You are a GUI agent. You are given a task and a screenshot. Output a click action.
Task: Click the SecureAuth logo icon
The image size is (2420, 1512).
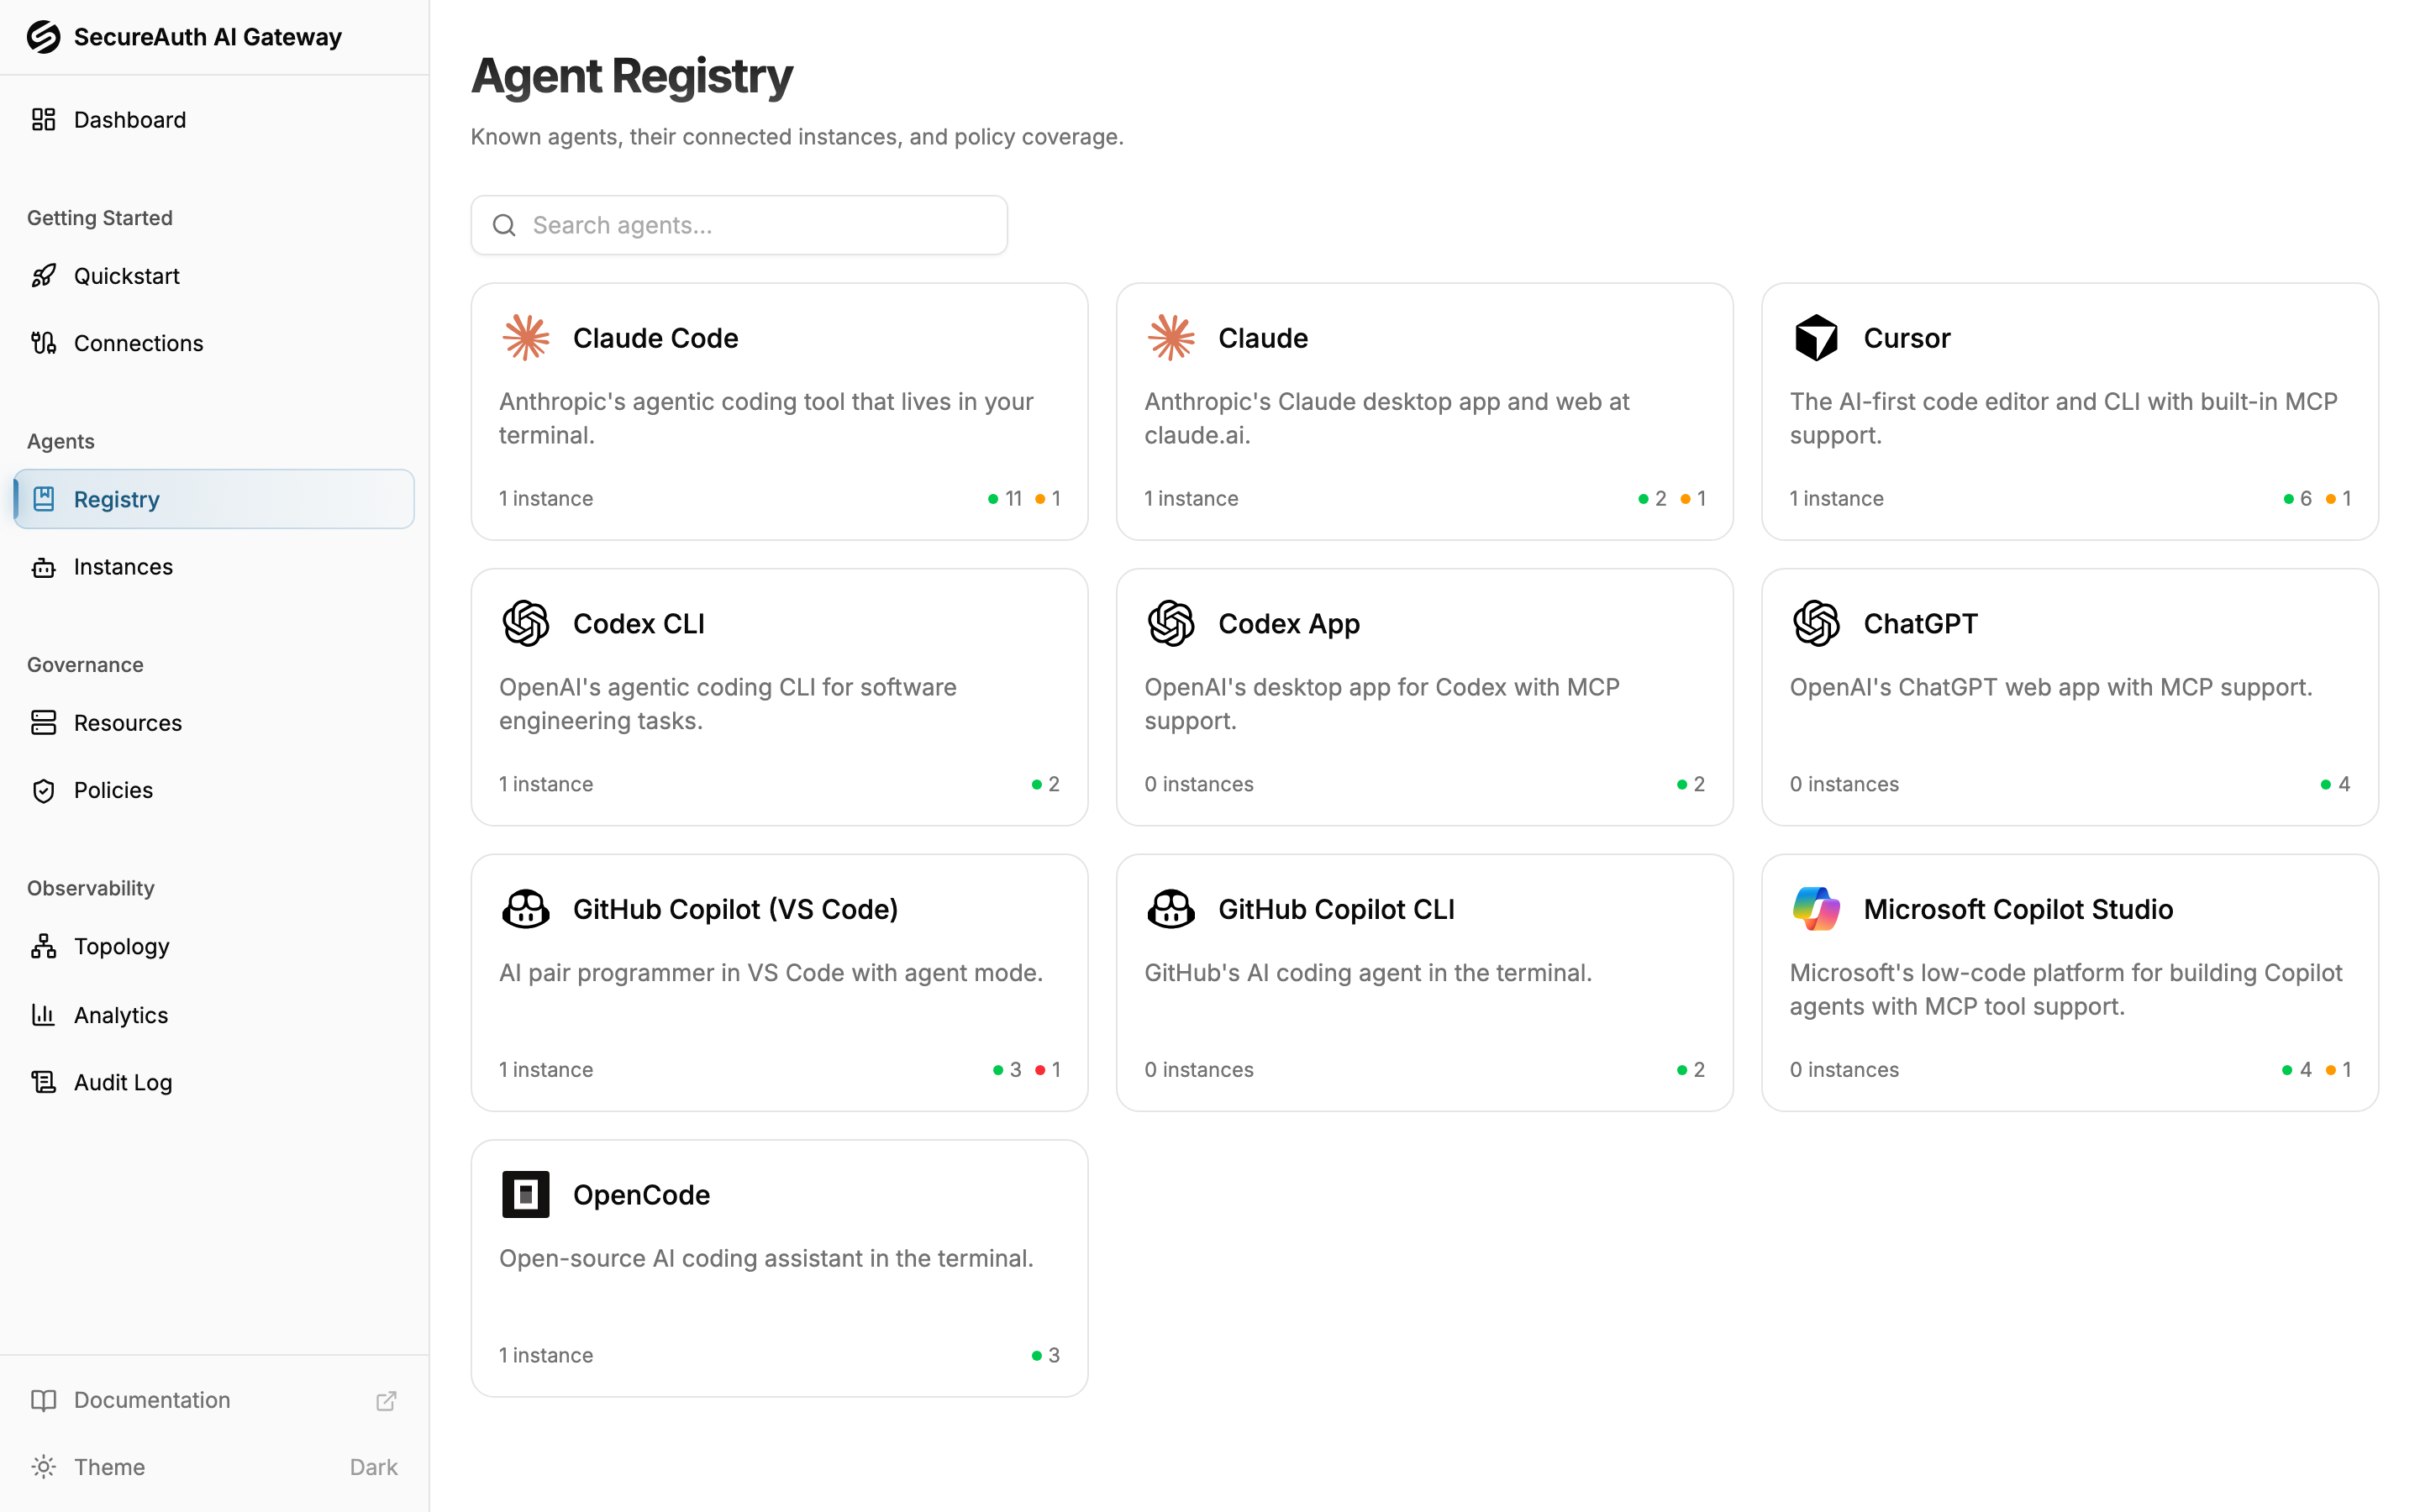click(43, 37)
